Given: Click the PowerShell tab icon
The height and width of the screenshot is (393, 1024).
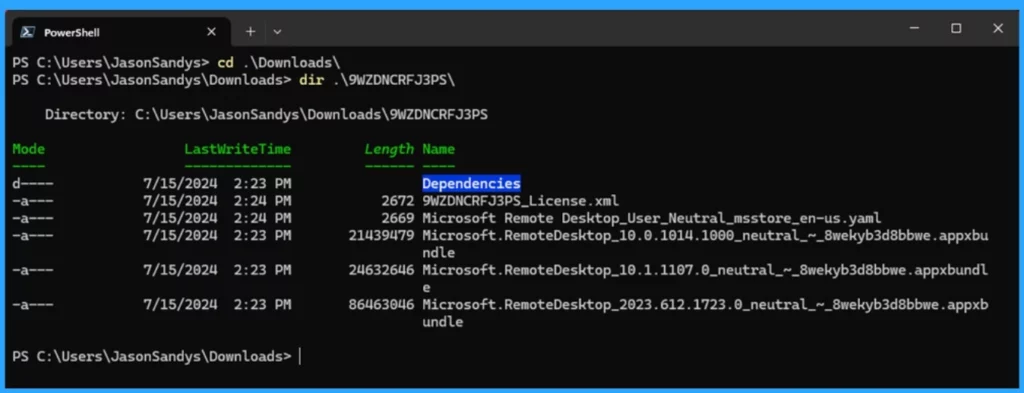Looking at the screenshot, I should click(x=27, y=31).
